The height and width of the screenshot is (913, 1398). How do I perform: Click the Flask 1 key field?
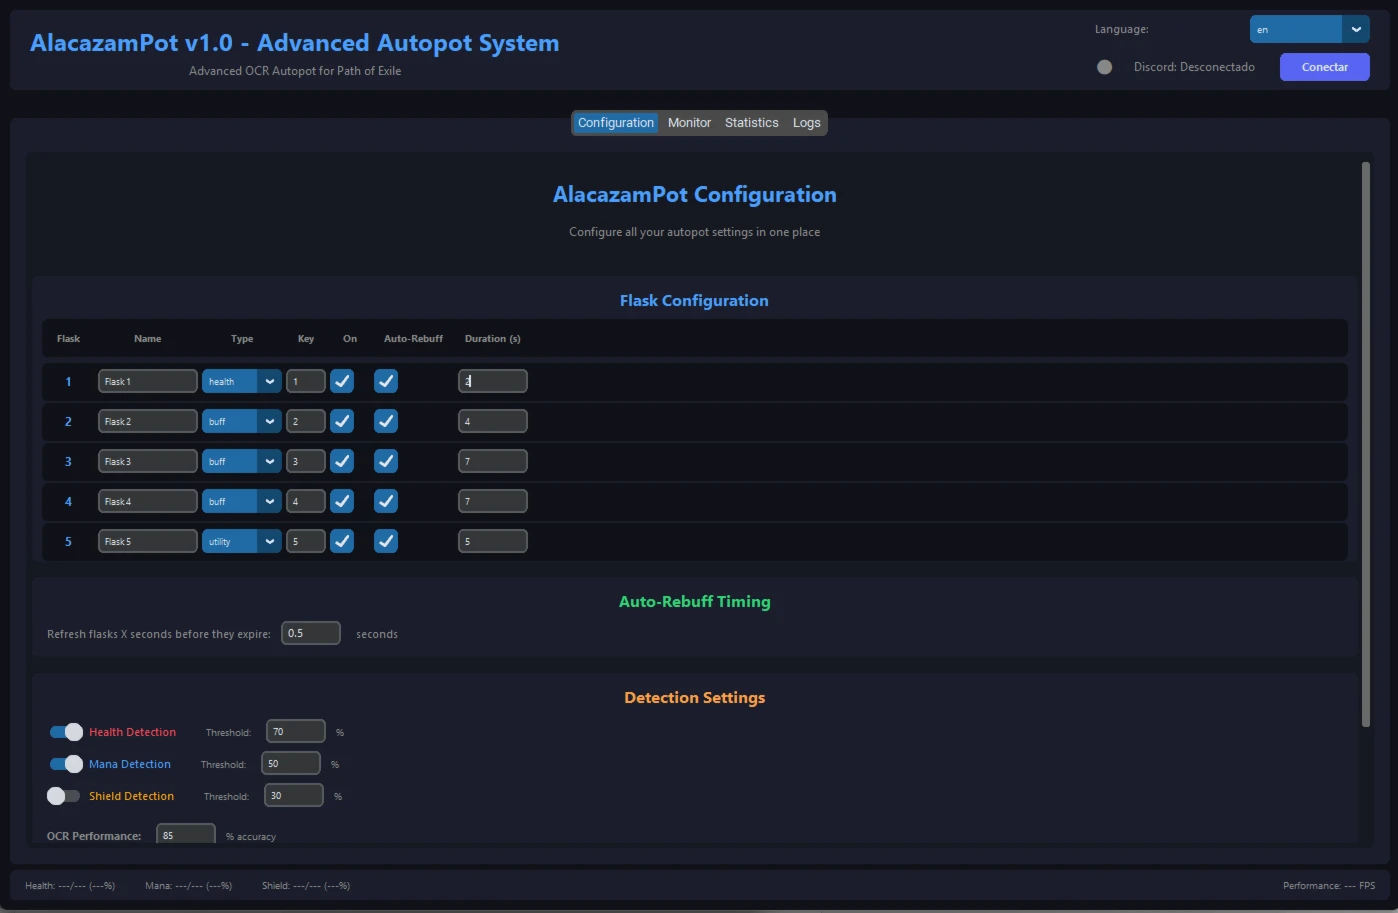[306, 381]
